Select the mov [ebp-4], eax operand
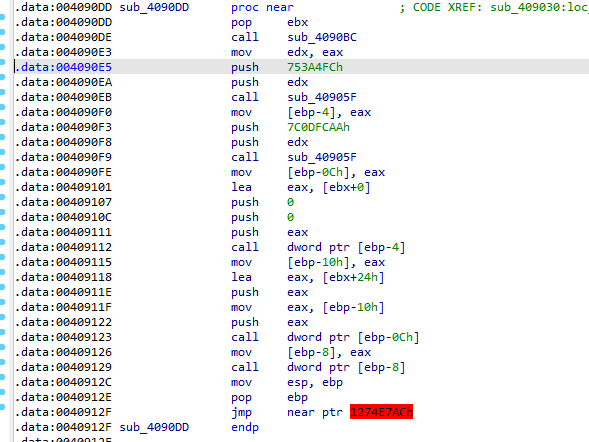Image resolution: width=589 pixels, height=442 pixels. [x=329, y=112]
